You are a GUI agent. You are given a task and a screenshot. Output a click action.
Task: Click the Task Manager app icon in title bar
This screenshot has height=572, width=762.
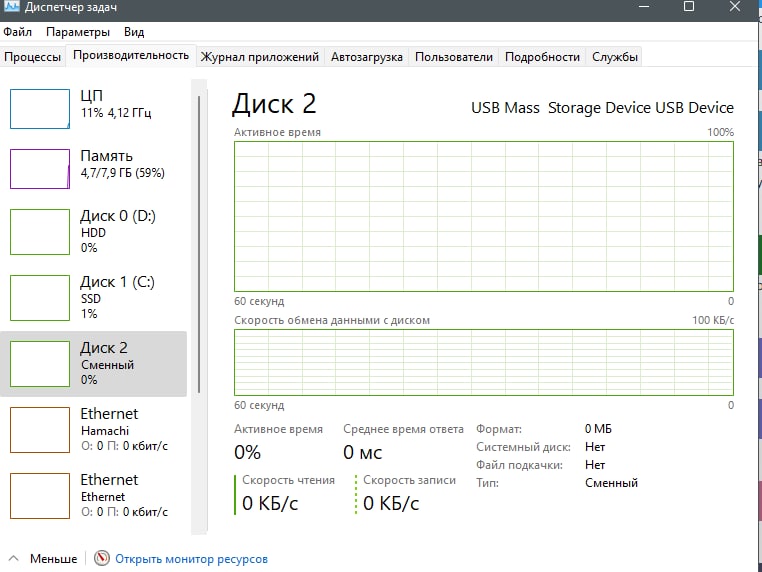tap(12, 6)
